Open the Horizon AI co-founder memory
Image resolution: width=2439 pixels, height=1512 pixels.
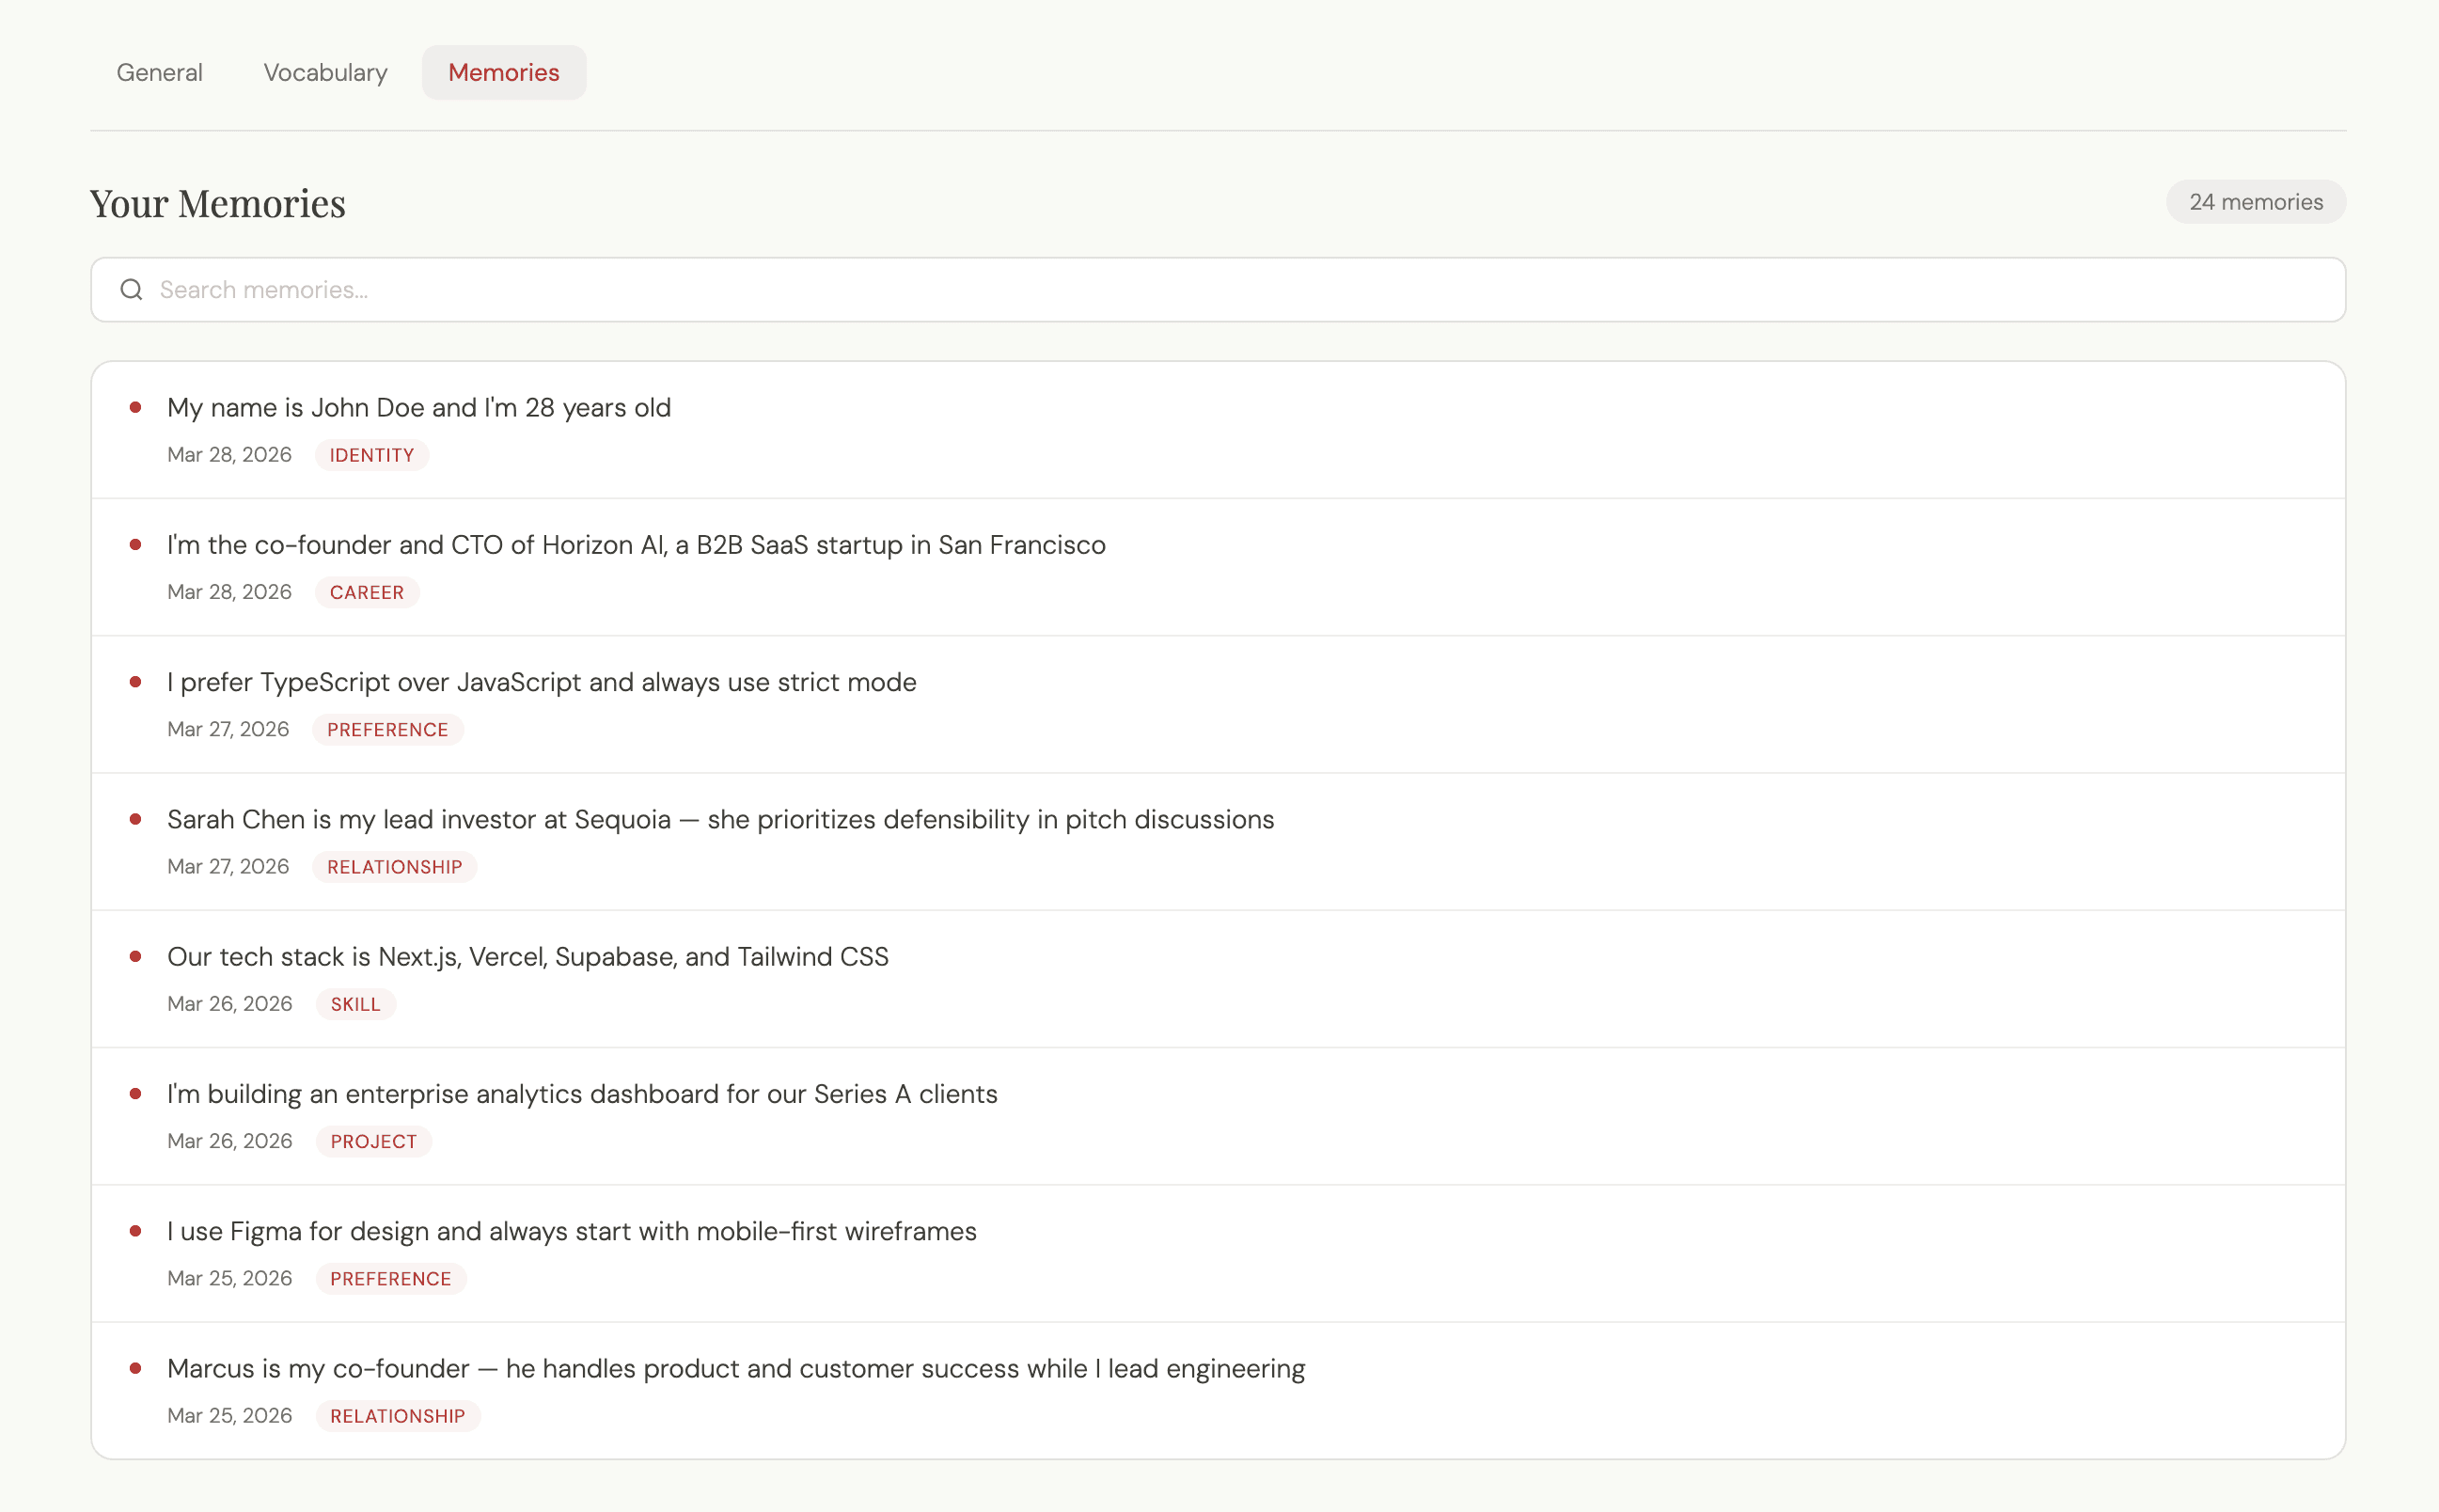(x=635, y=545)
